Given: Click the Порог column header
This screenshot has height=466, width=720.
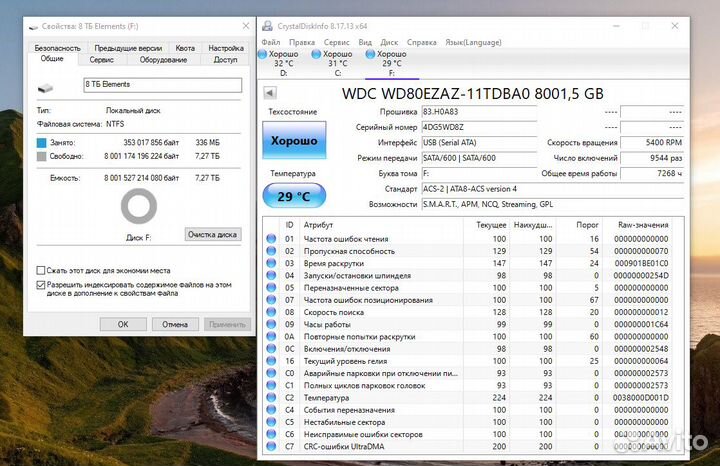Looking at the screenshot, I should click(587, 225).
